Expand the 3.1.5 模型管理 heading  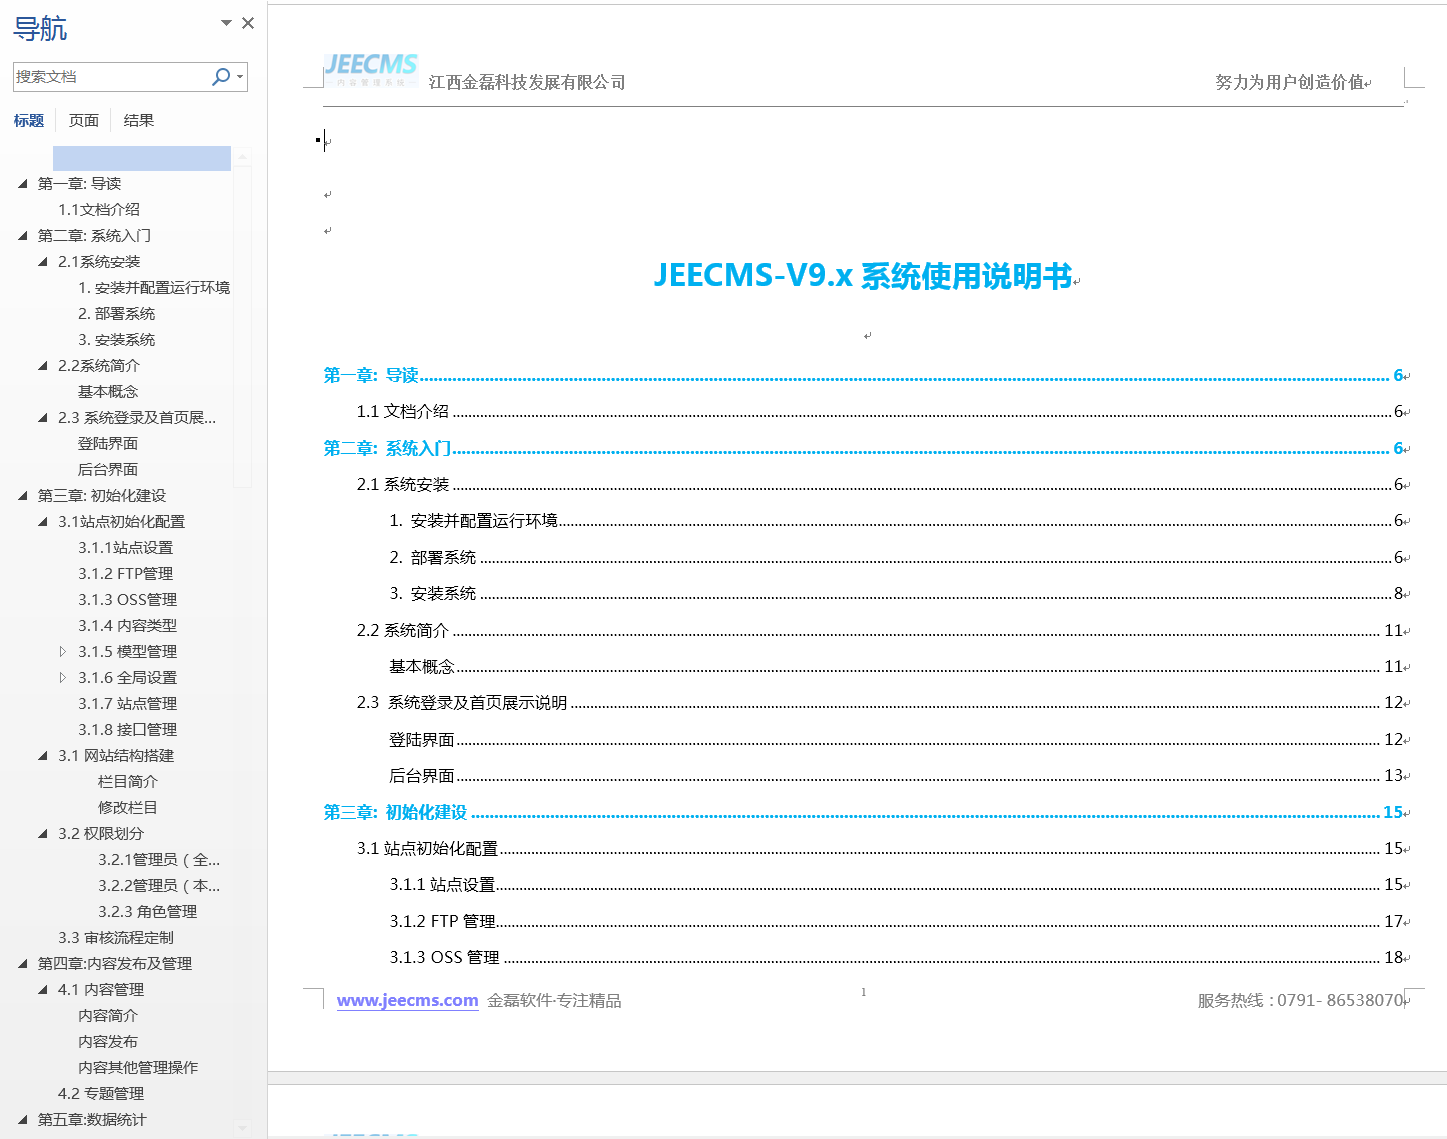[x=63, y=652]
